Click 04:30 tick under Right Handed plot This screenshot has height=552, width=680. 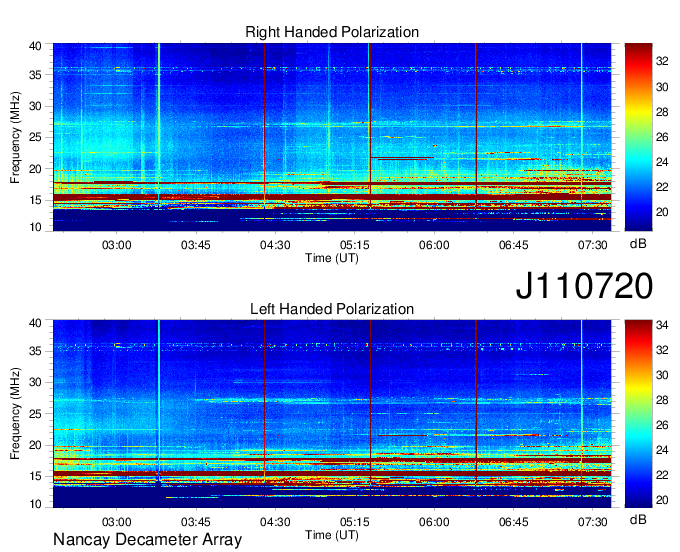275,245
